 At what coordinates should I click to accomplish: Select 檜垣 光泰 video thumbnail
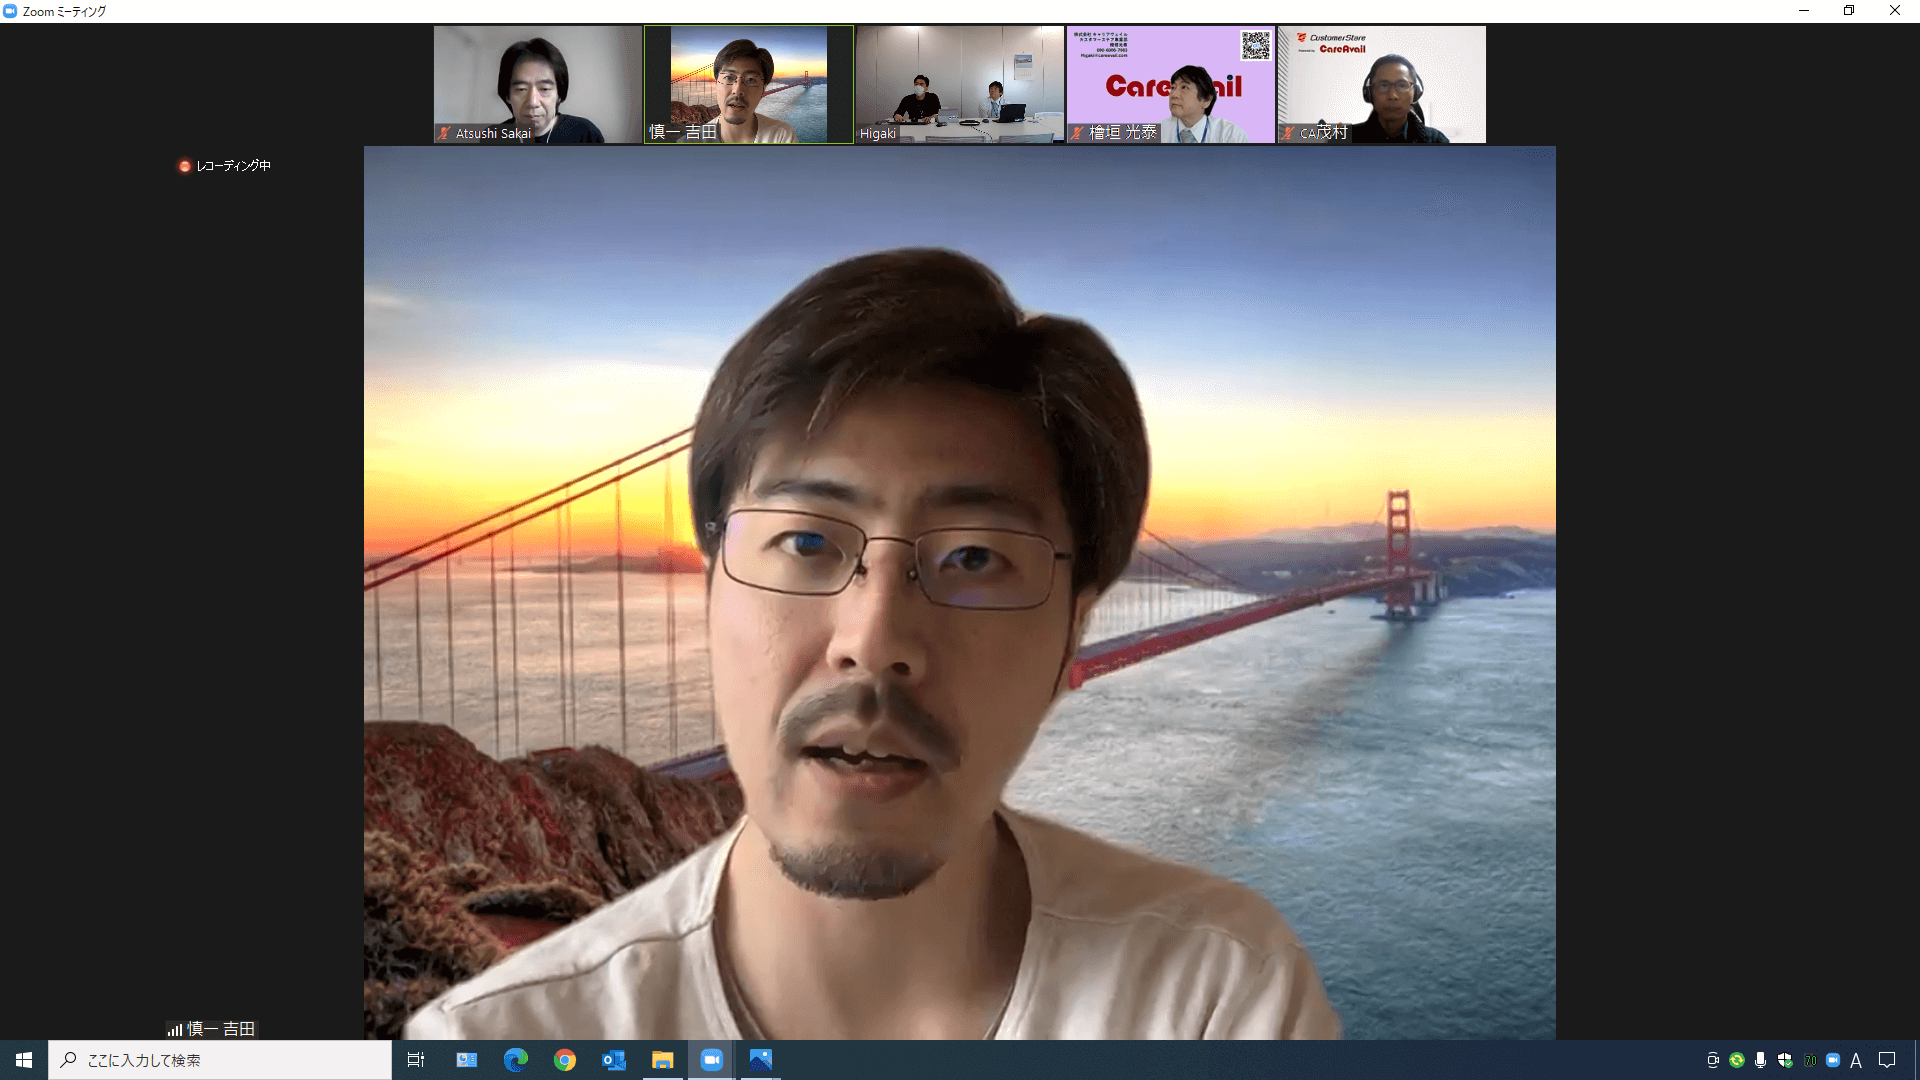[1171, 84]
